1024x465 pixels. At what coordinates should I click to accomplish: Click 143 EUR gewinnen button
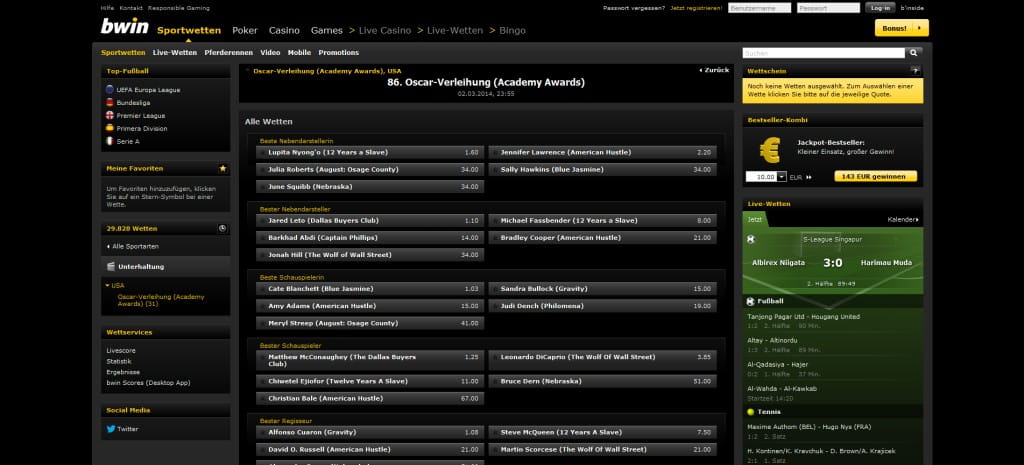875,176
